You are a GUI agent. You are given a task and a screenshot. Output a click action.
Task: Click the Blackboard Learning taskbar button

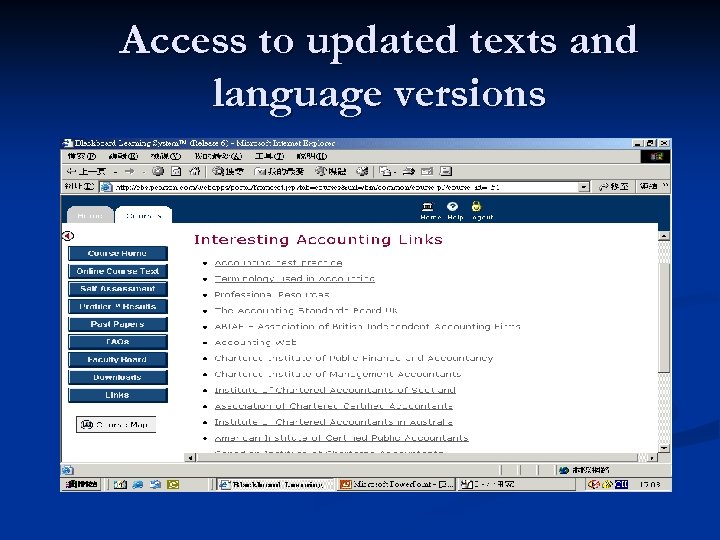coord(275,484)
